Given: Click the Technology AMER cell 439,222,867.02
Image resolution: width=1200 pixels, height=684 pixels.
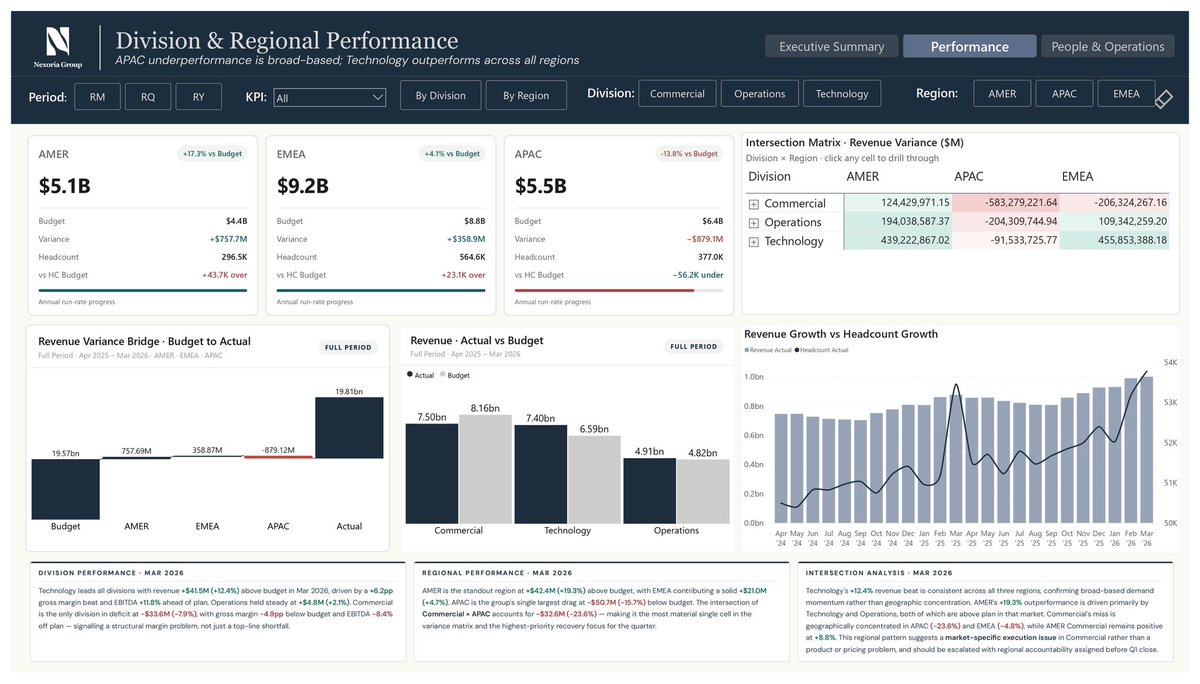Looking at the screenshot, I should [898, 241].
